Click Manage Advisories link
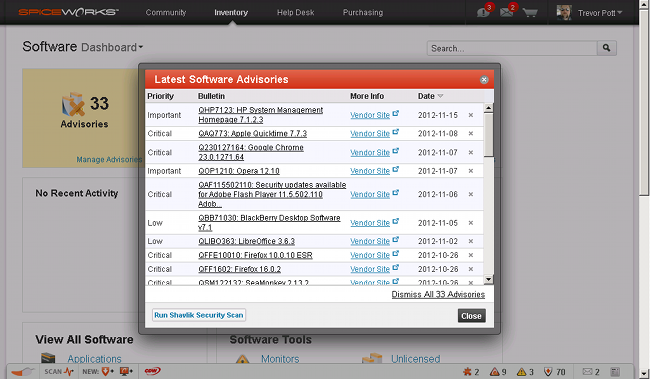This screenshot has width=650, height=379. 109,159
